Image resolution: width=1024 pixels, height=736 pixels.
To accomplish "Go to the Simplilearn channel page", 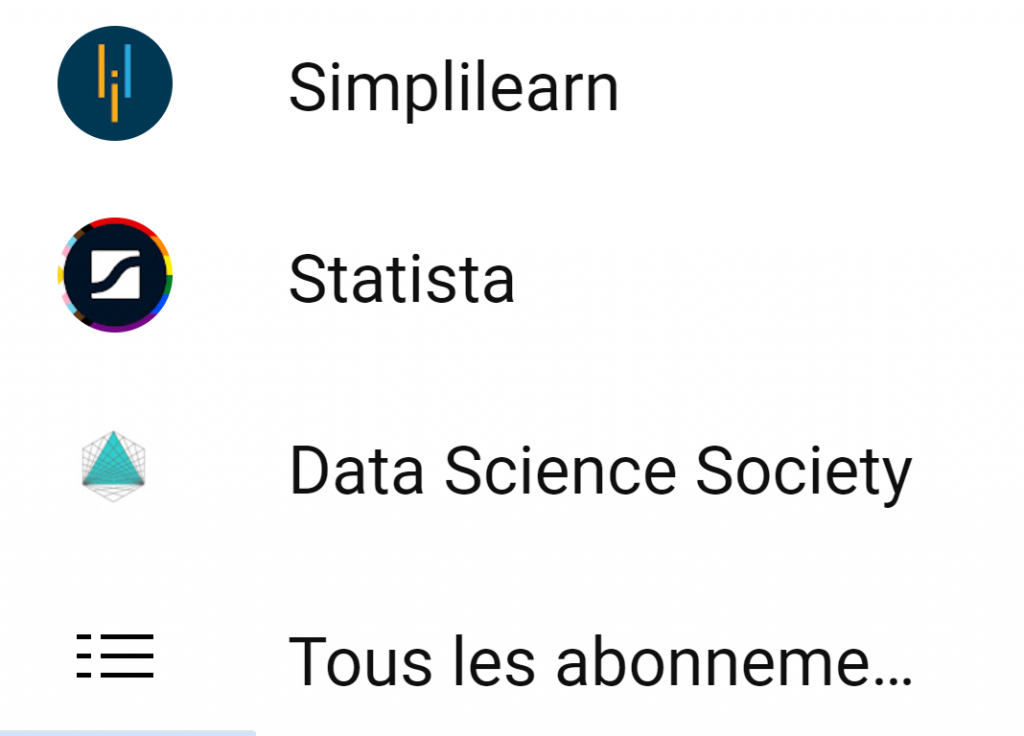I will (453, 88).
